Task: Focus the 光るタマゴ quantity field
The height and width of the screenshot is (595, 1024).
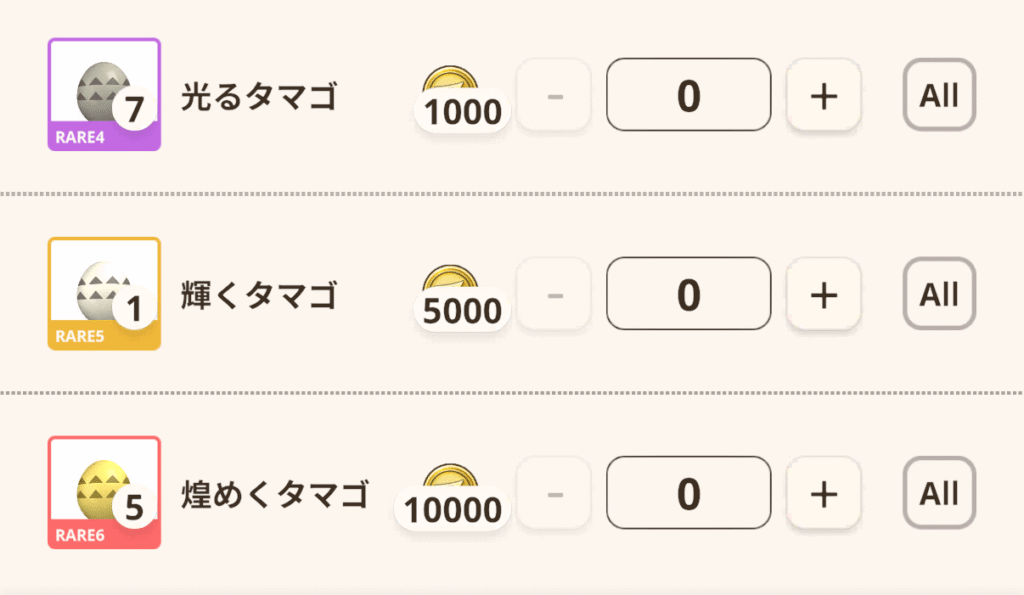Action: 688,95
